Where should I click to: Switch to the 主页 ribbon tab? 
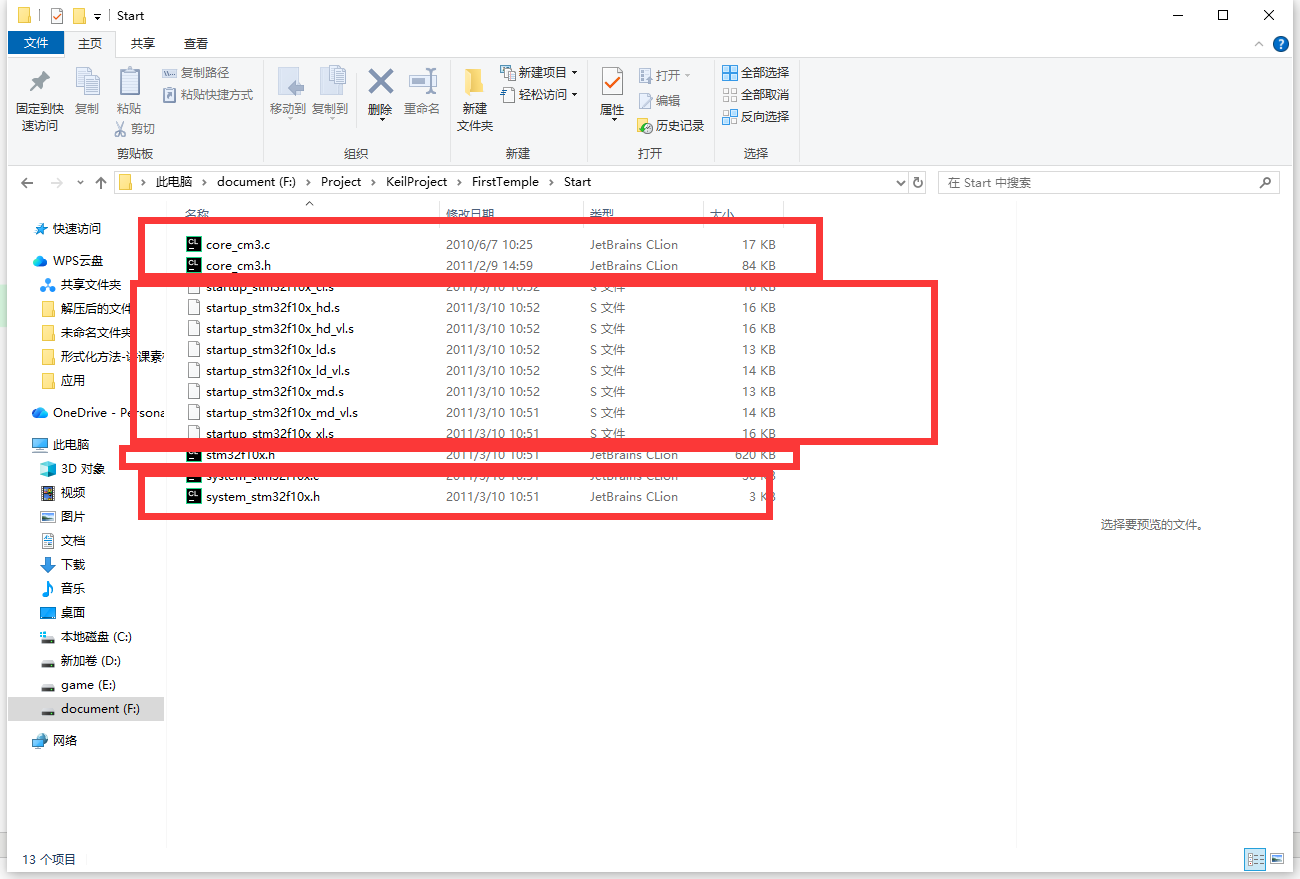click(x=90, y=43)
